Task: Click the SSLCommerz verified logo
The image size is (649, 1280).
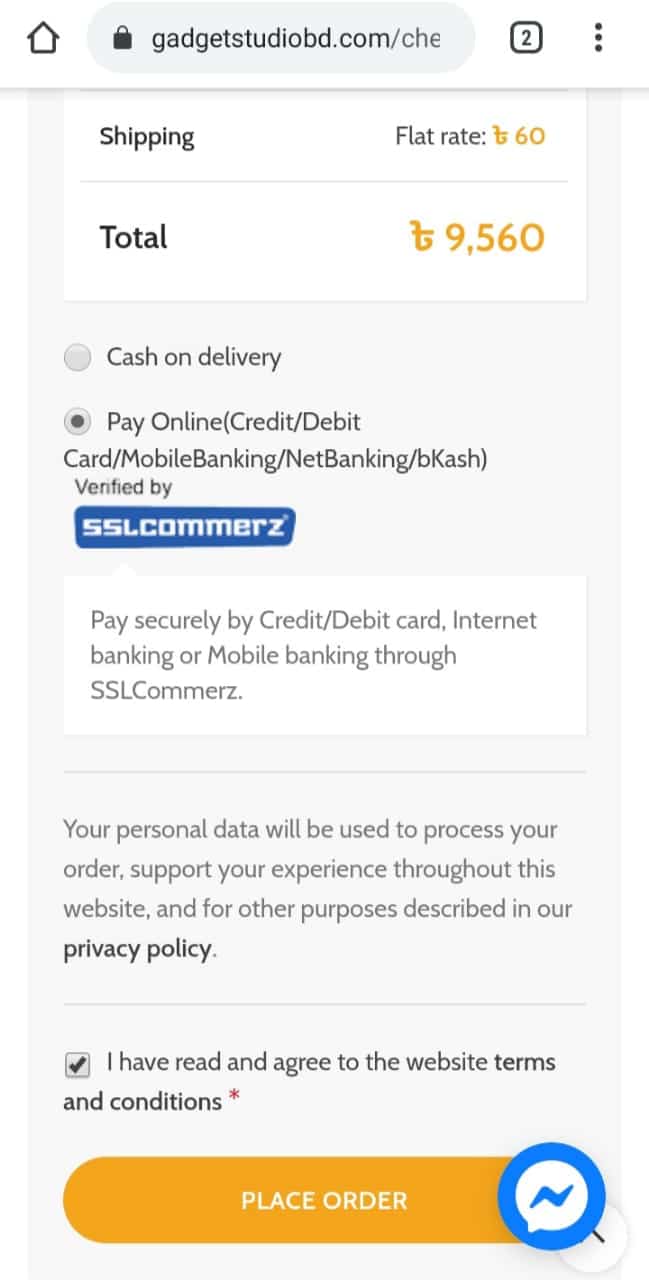Action: pyautogui.click(x=185, y=526)
